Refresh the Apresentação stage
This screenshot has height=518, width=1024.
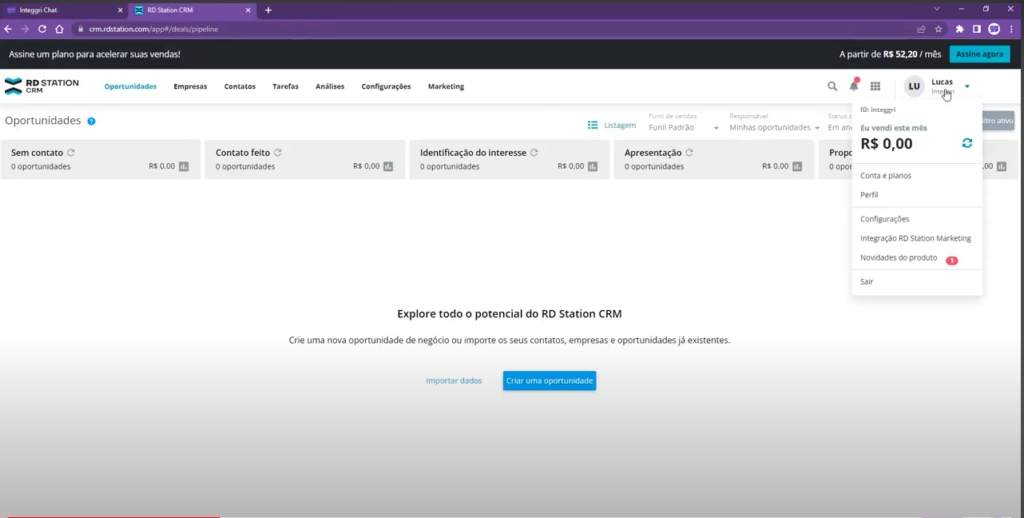[x=690, y=152]
